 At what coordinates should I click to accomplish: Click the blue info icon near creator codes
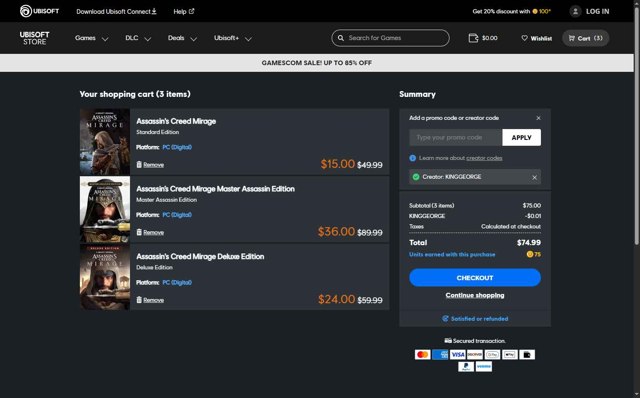click(413, 158)
